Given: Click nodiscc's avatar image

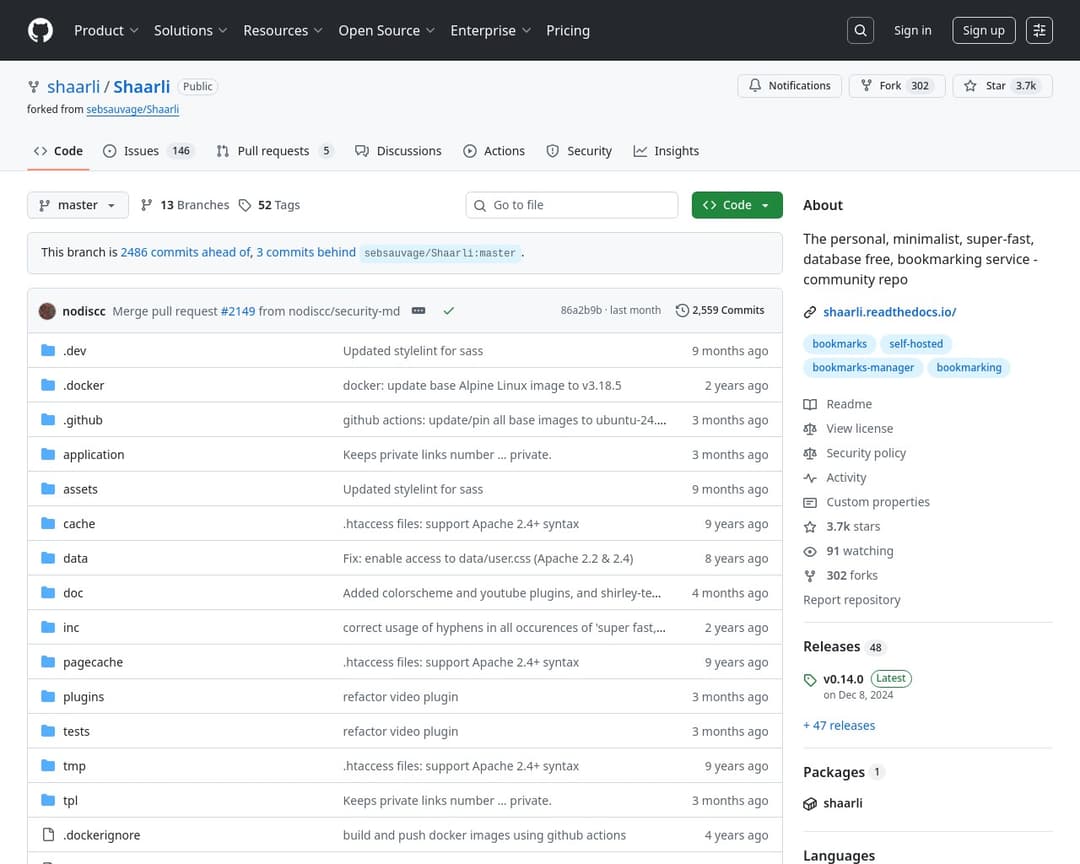Looking at the screenshot, I should (x=47, y=311).
